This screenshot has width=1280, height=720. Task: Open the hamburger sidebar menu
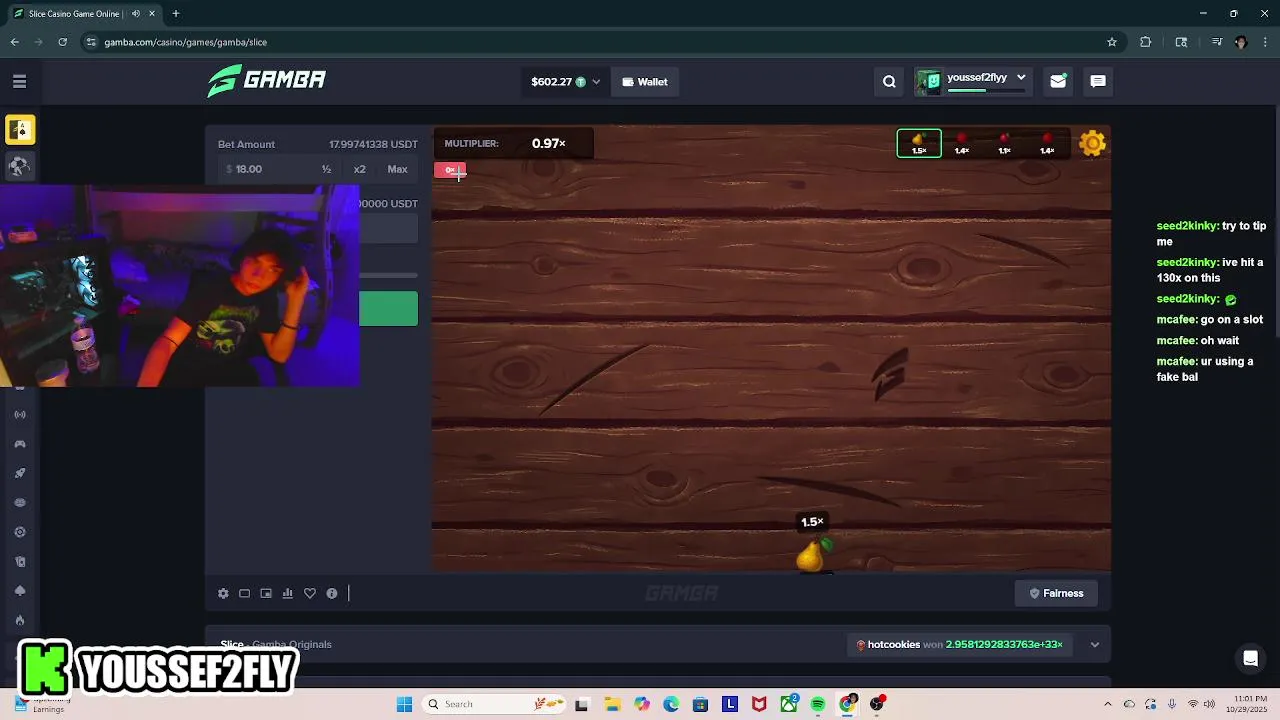click(19, 81)
